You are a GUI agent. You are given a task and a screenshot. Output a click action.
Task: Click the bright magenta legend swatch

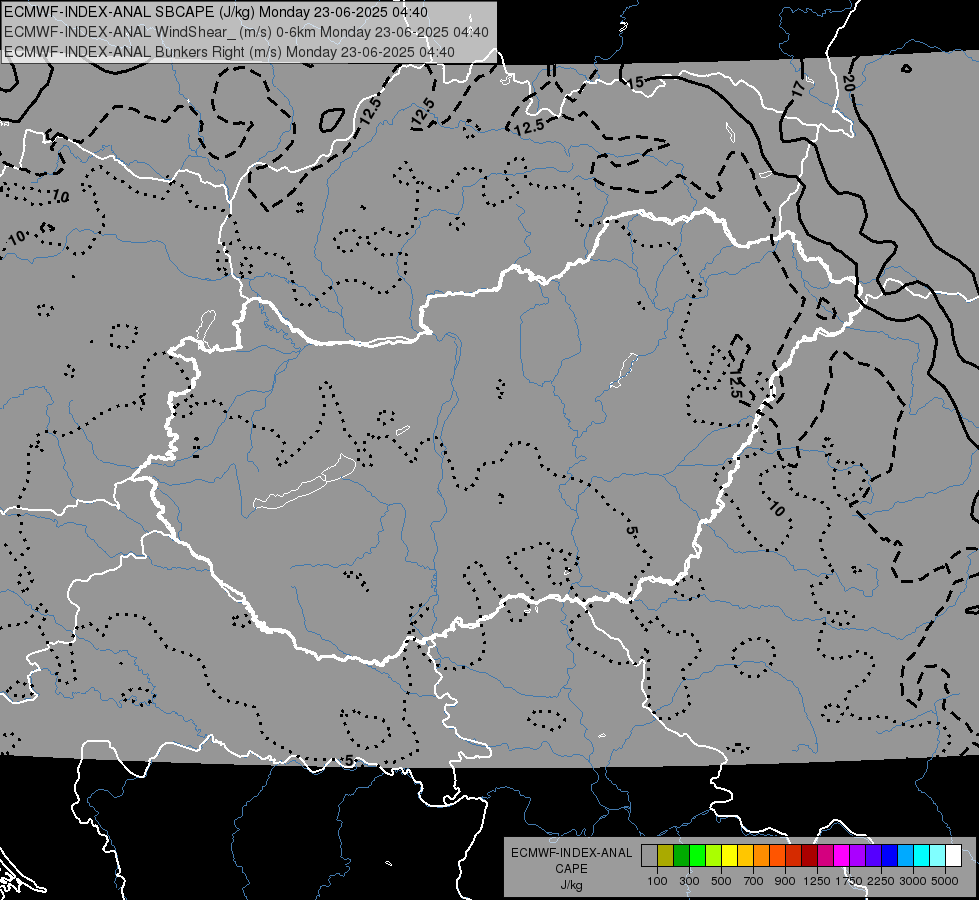[x=842, y=855]
